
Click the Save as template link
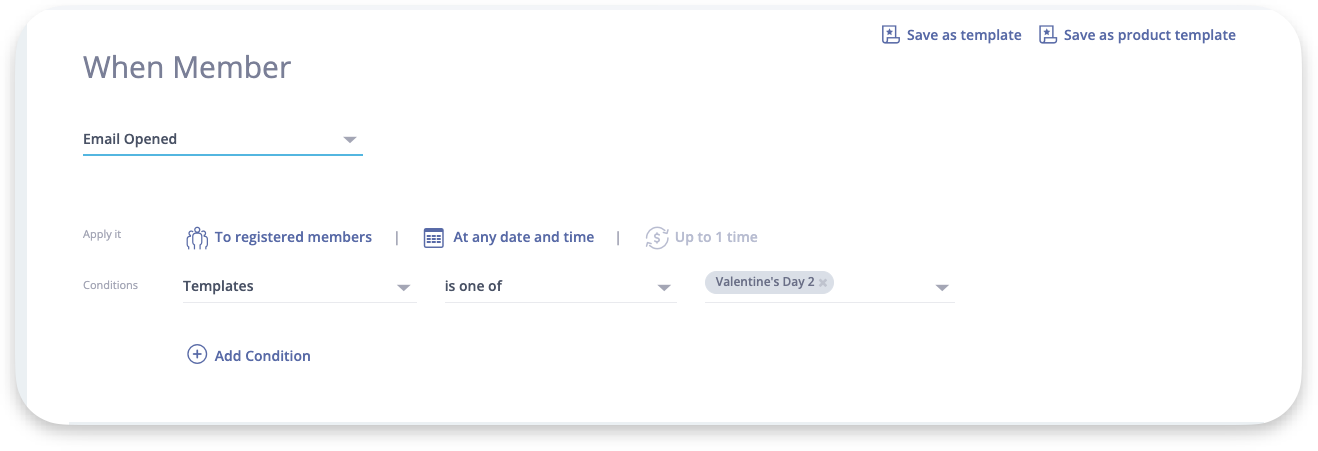[x=963, y=35]
